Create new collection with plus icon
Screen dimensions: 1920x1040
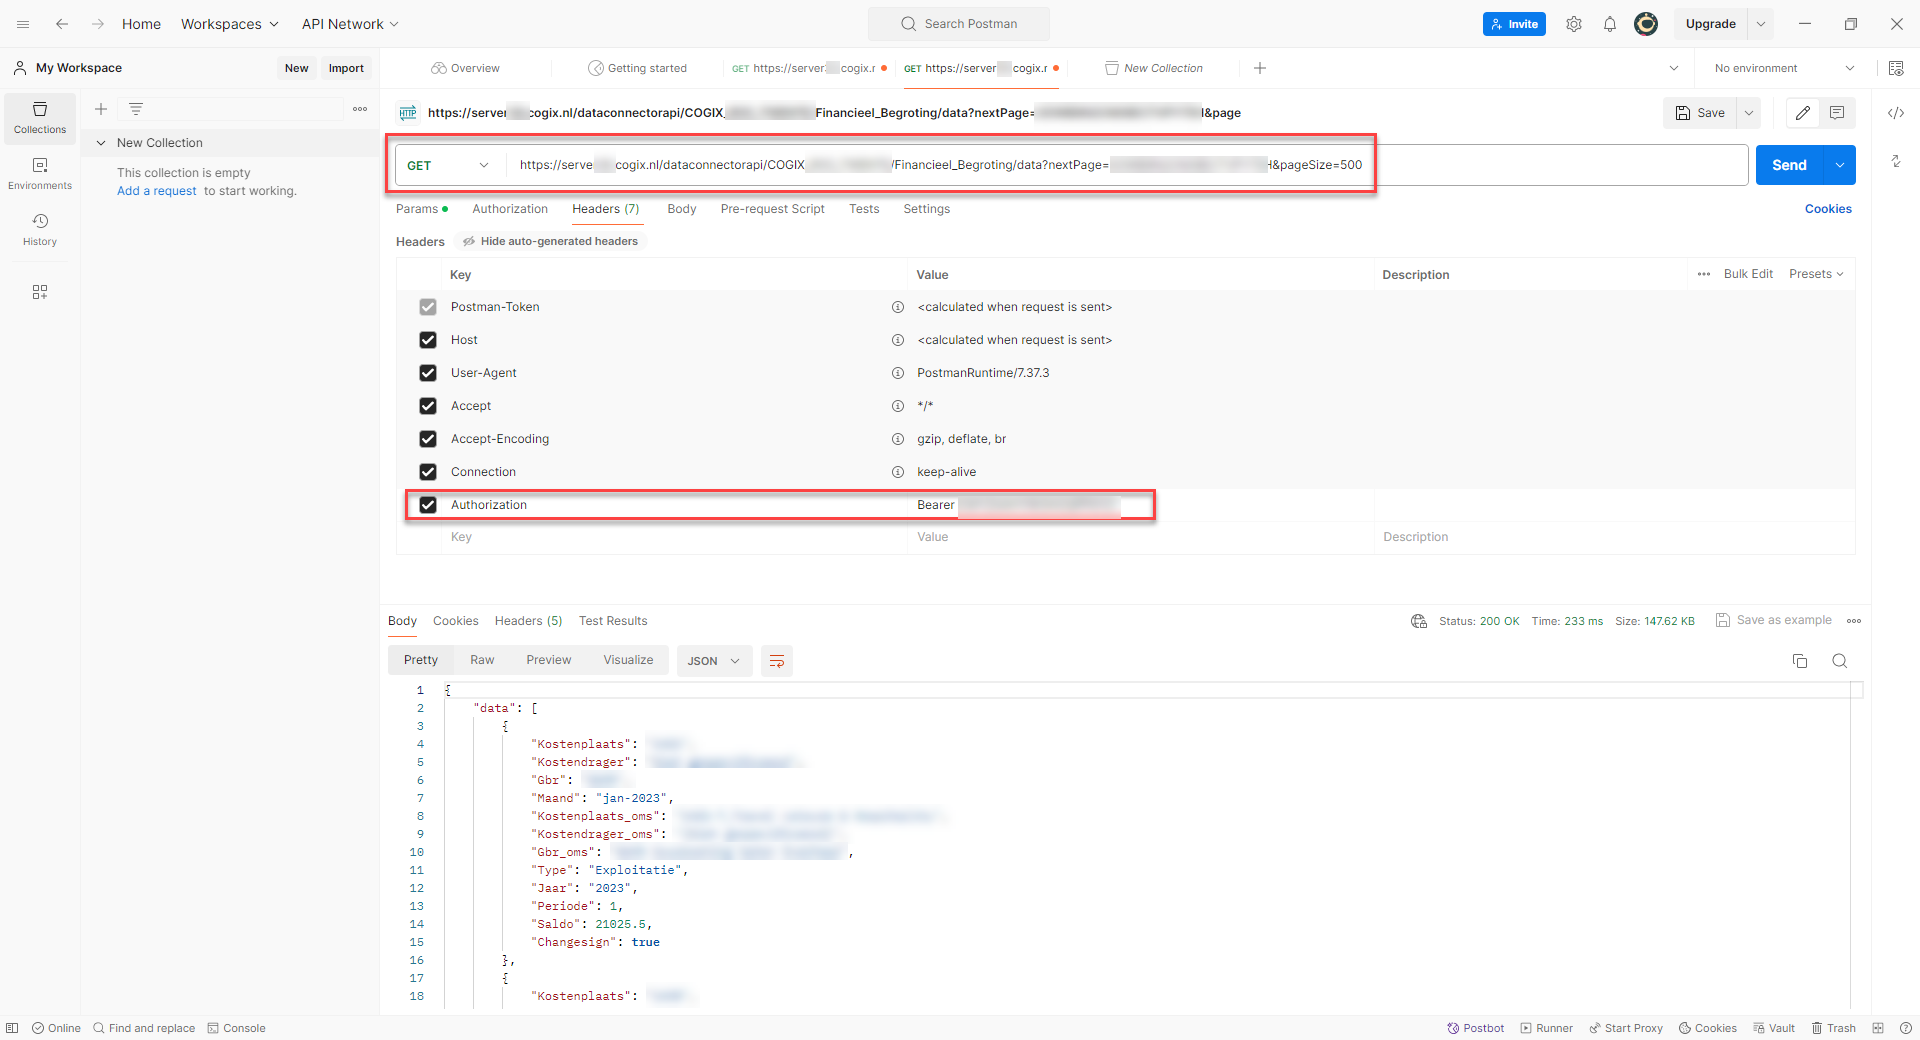(101, 109)
